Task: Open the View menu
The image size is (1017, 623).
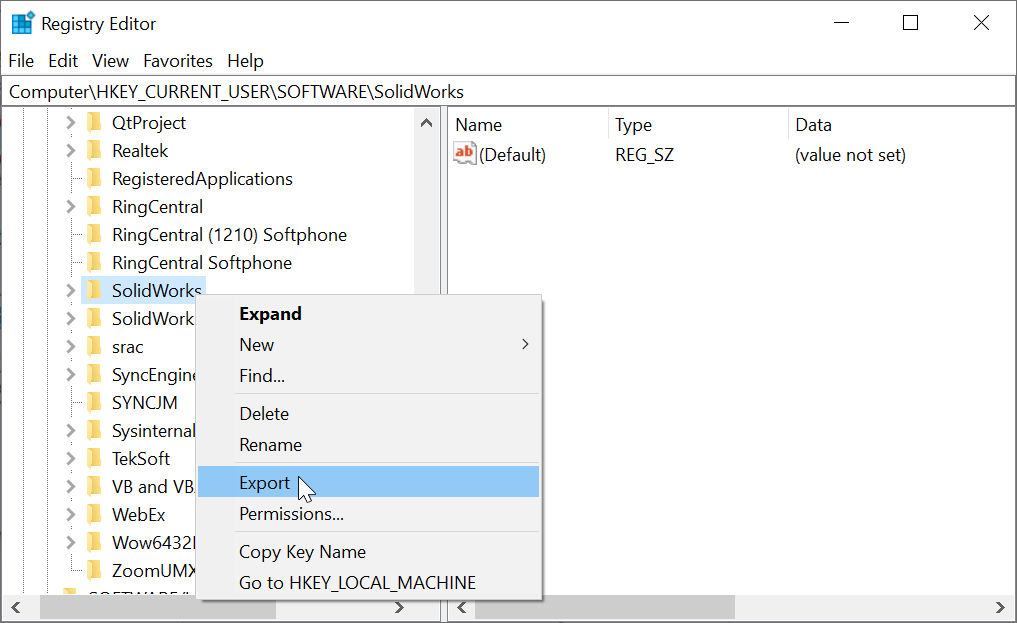Action: [110, 61]
